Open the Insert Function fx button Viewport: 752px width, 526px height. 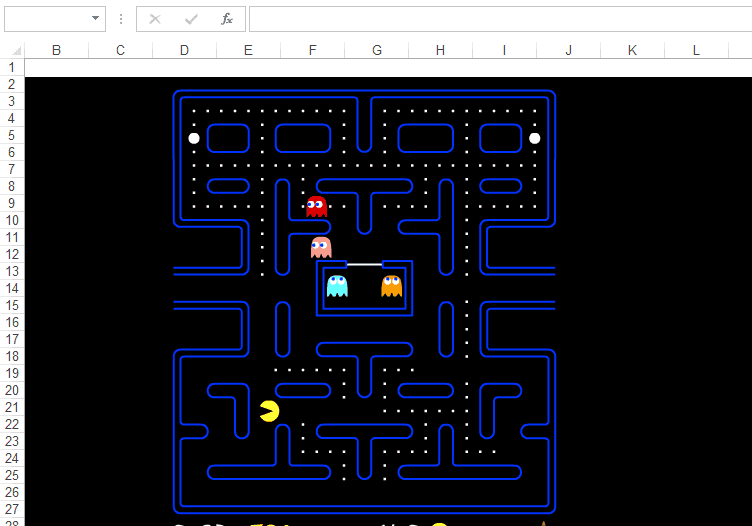tap(226, 19)
